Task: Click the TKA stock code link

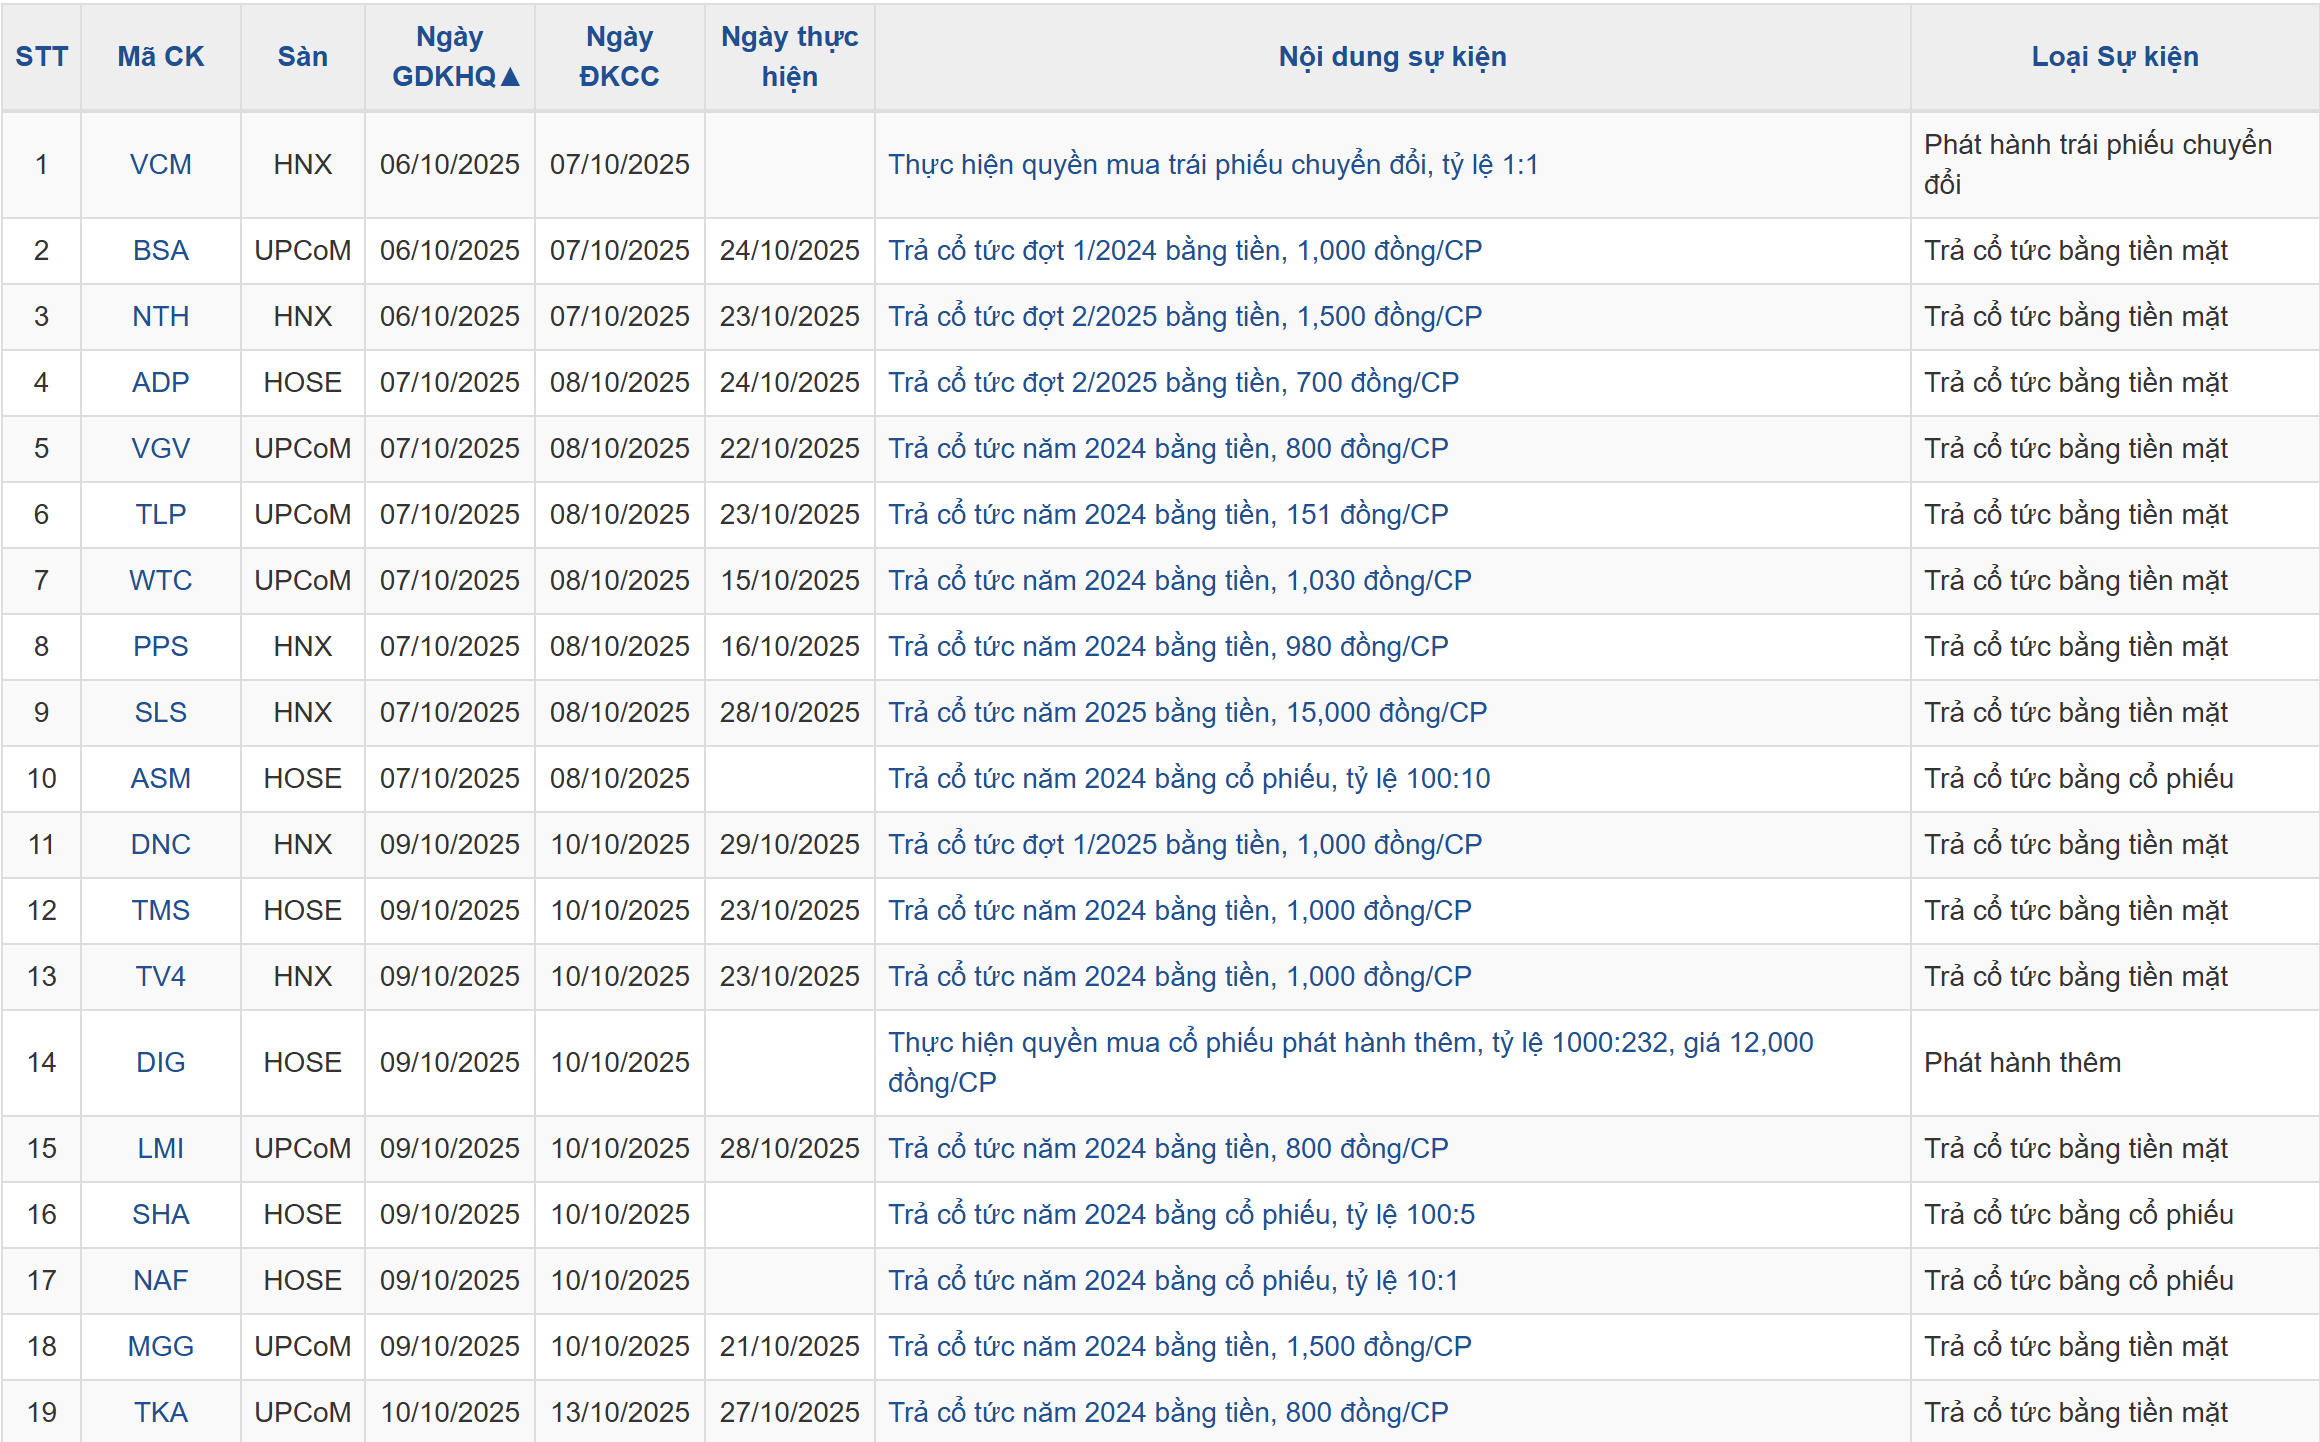Action: 160,1412
